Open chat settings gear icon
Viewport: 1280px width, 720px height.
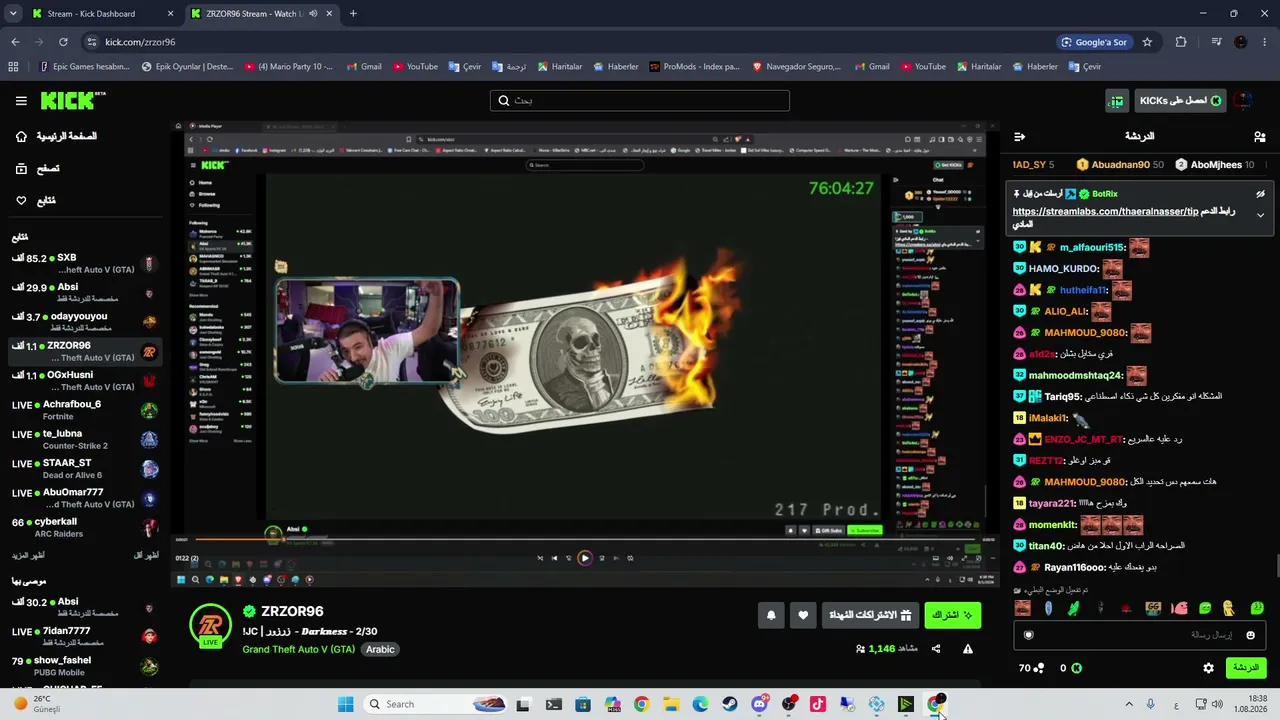pos(1208,668)
